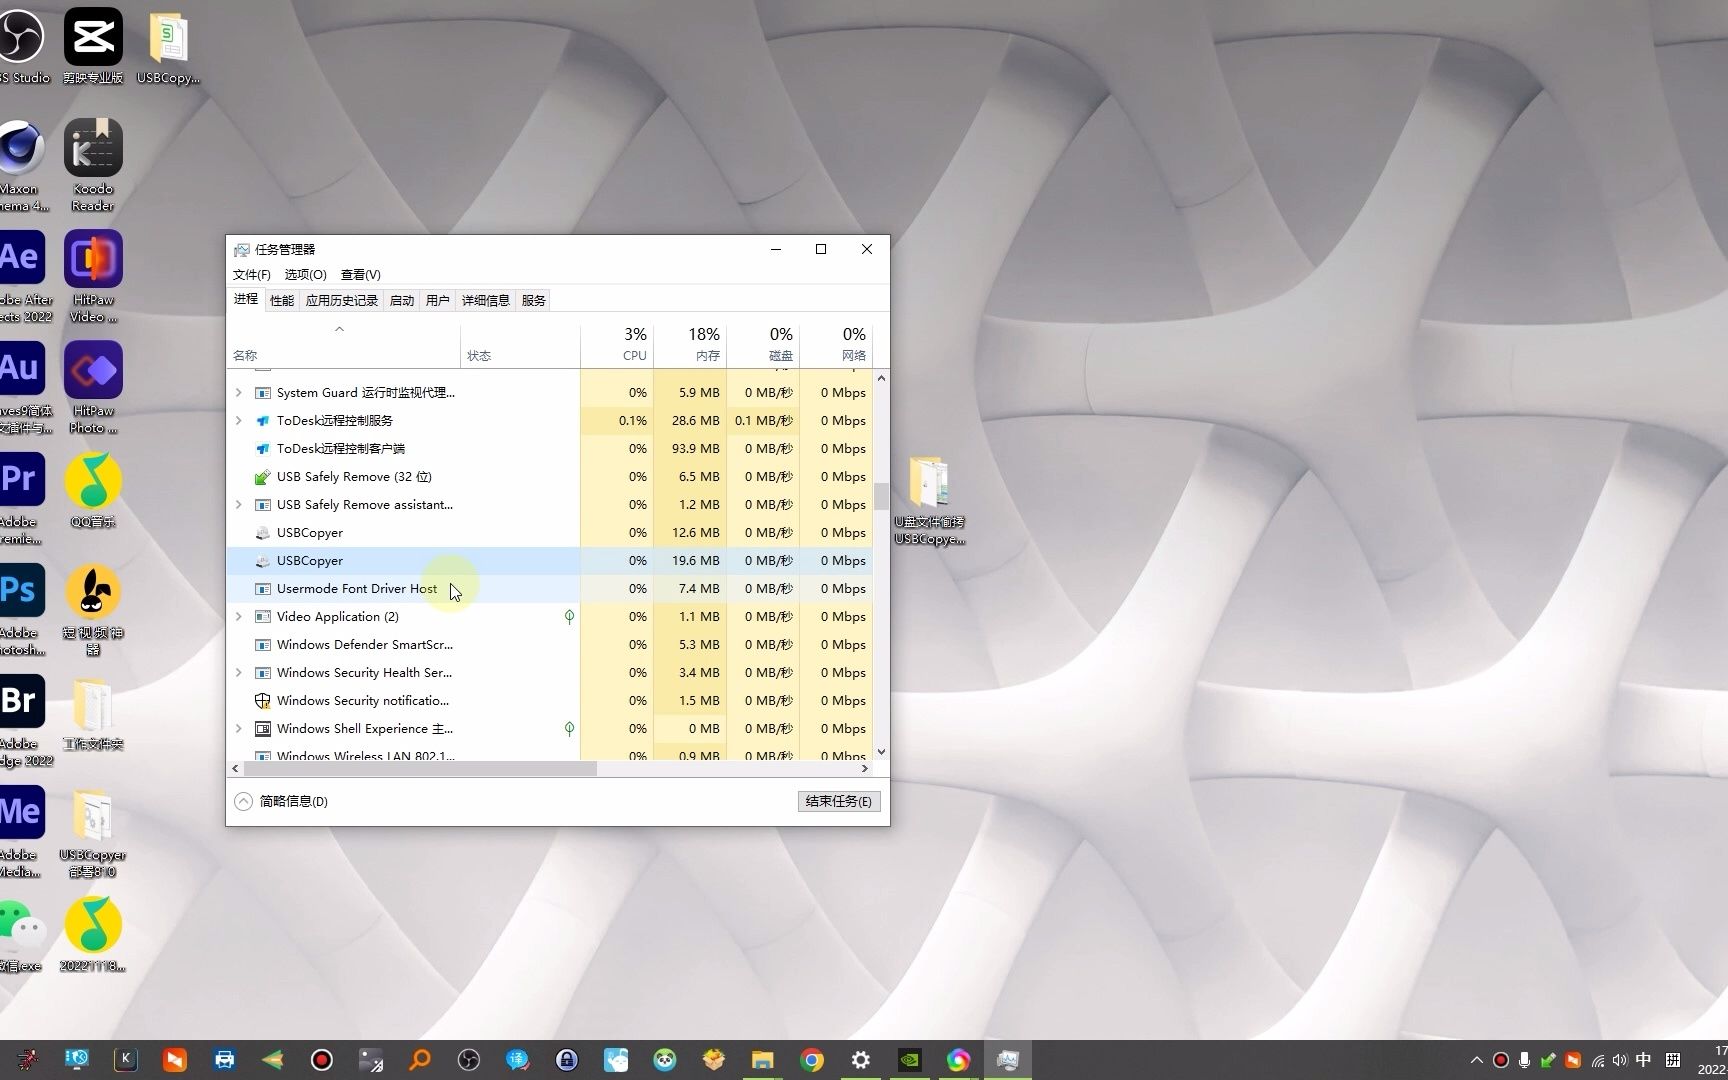
Task: Expand the Windows Security Health Service row
Action: pos(239,673)
